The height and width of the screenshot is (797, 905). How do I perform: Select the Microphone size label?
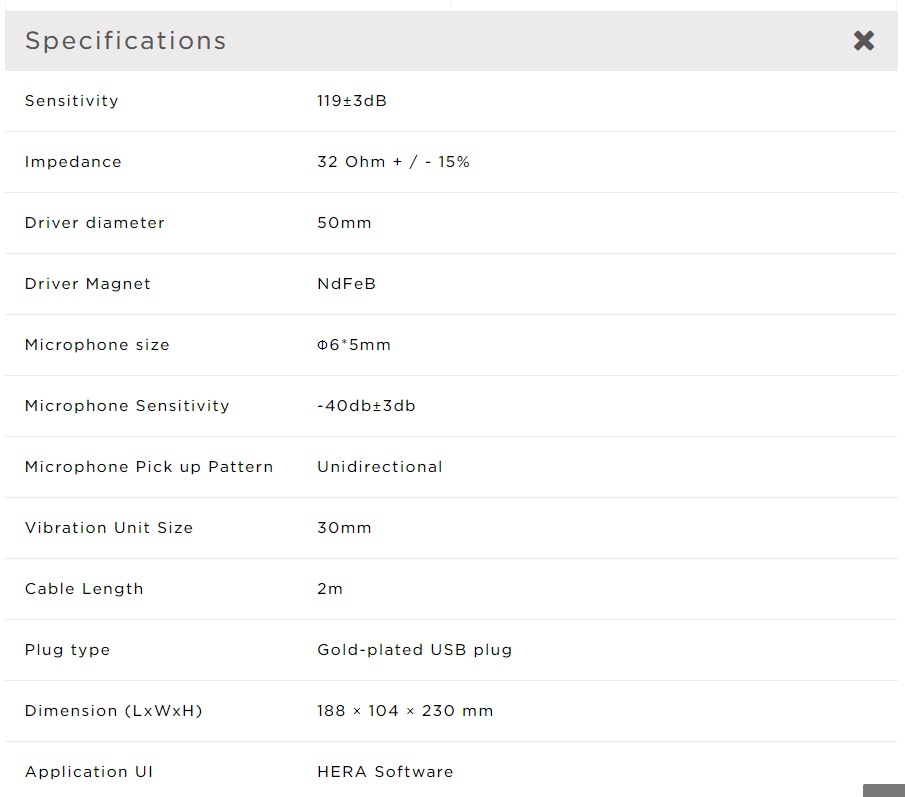[x=97, y=345]
